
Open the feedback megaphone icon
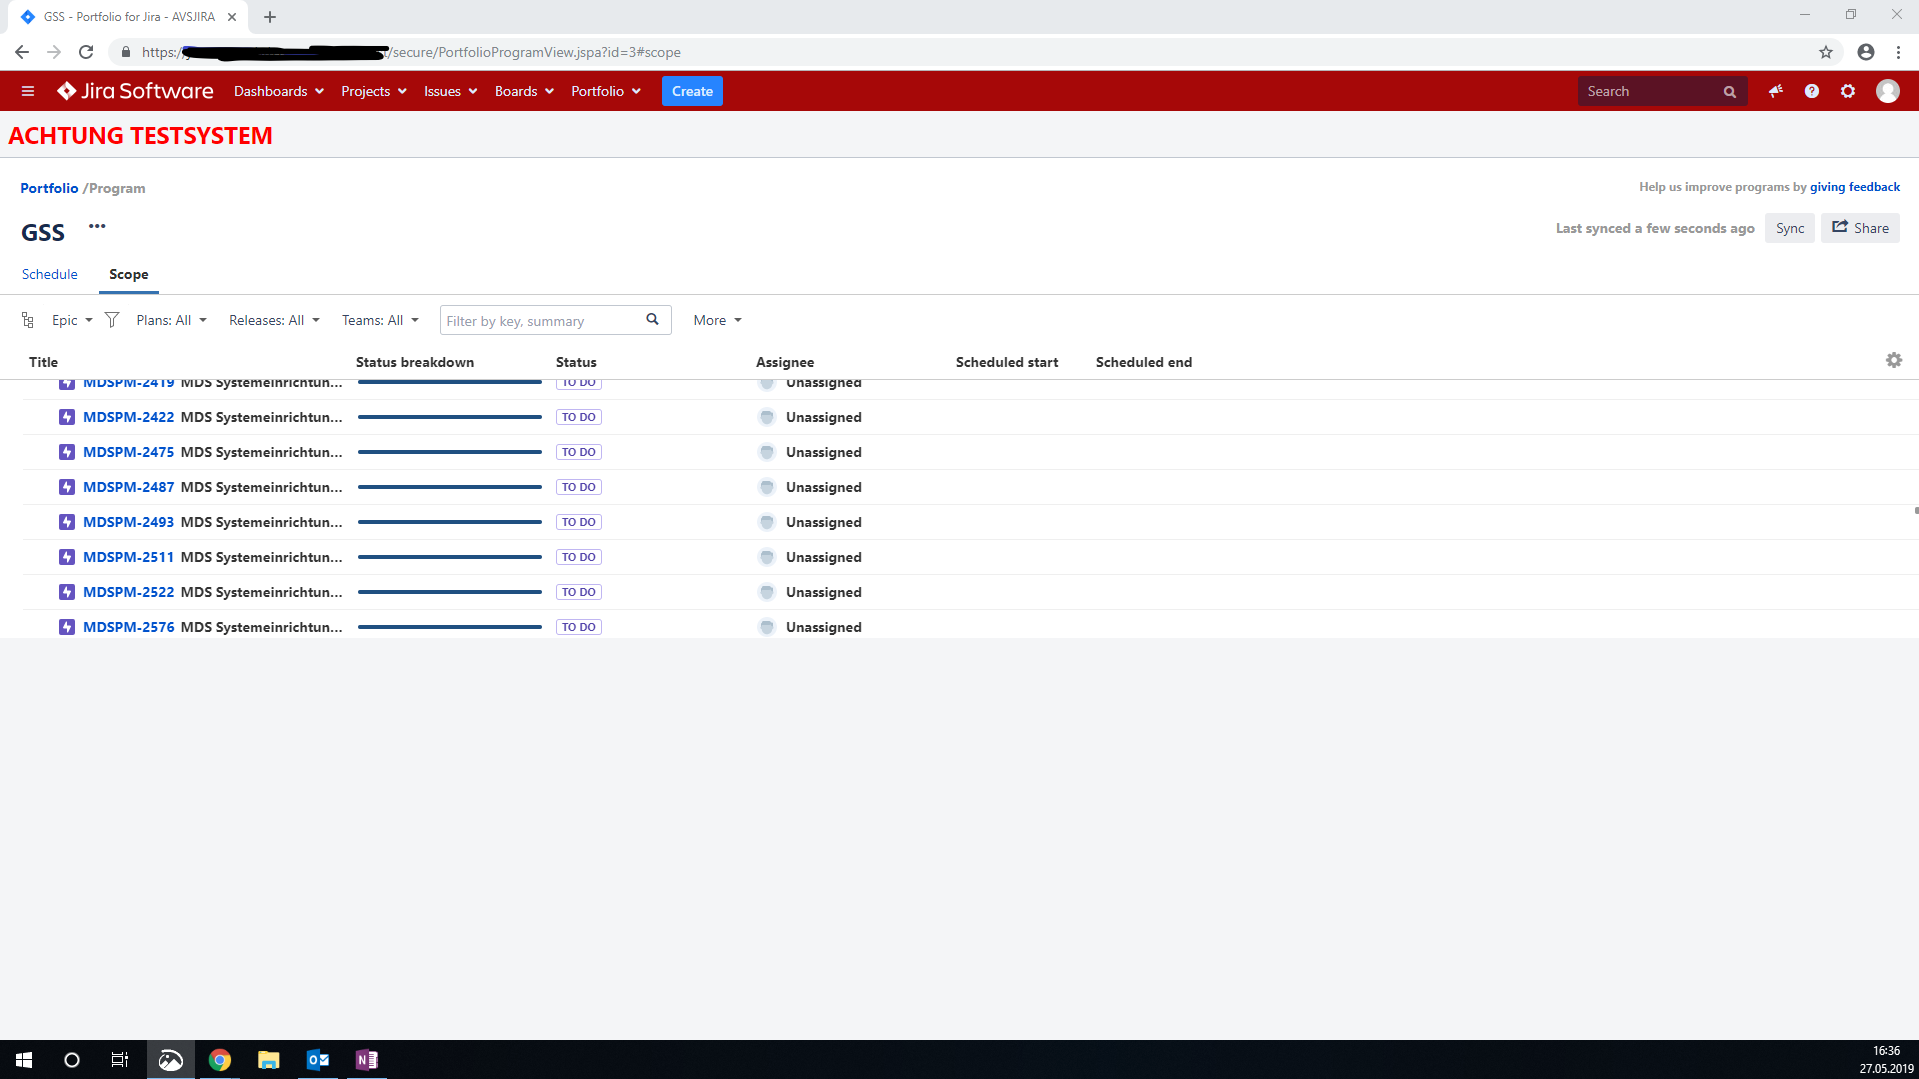coord(1775,91)
